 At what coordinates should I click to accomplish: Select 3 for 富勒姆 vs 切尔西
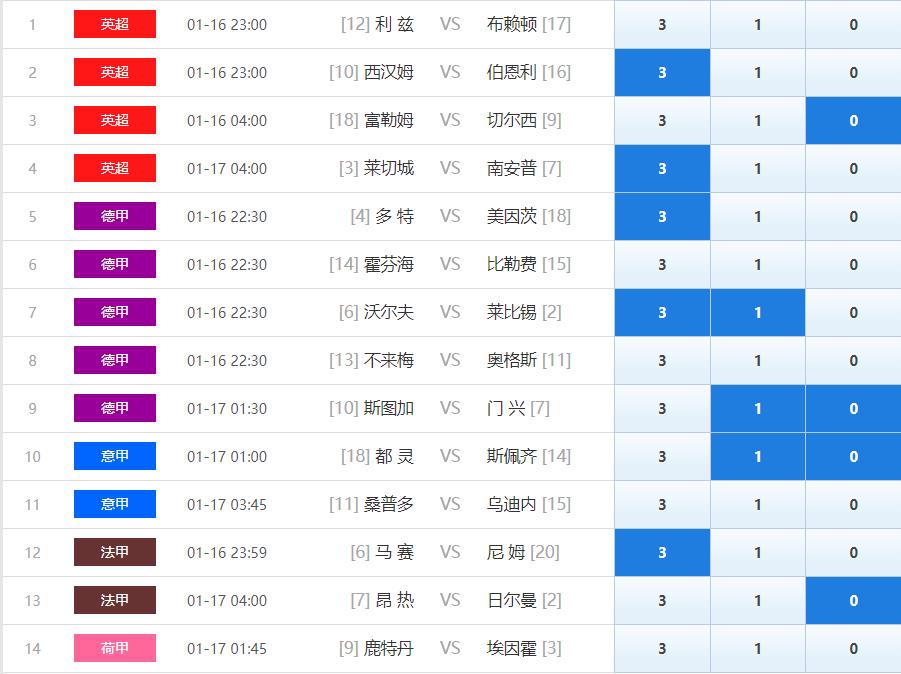coord(662,120)
